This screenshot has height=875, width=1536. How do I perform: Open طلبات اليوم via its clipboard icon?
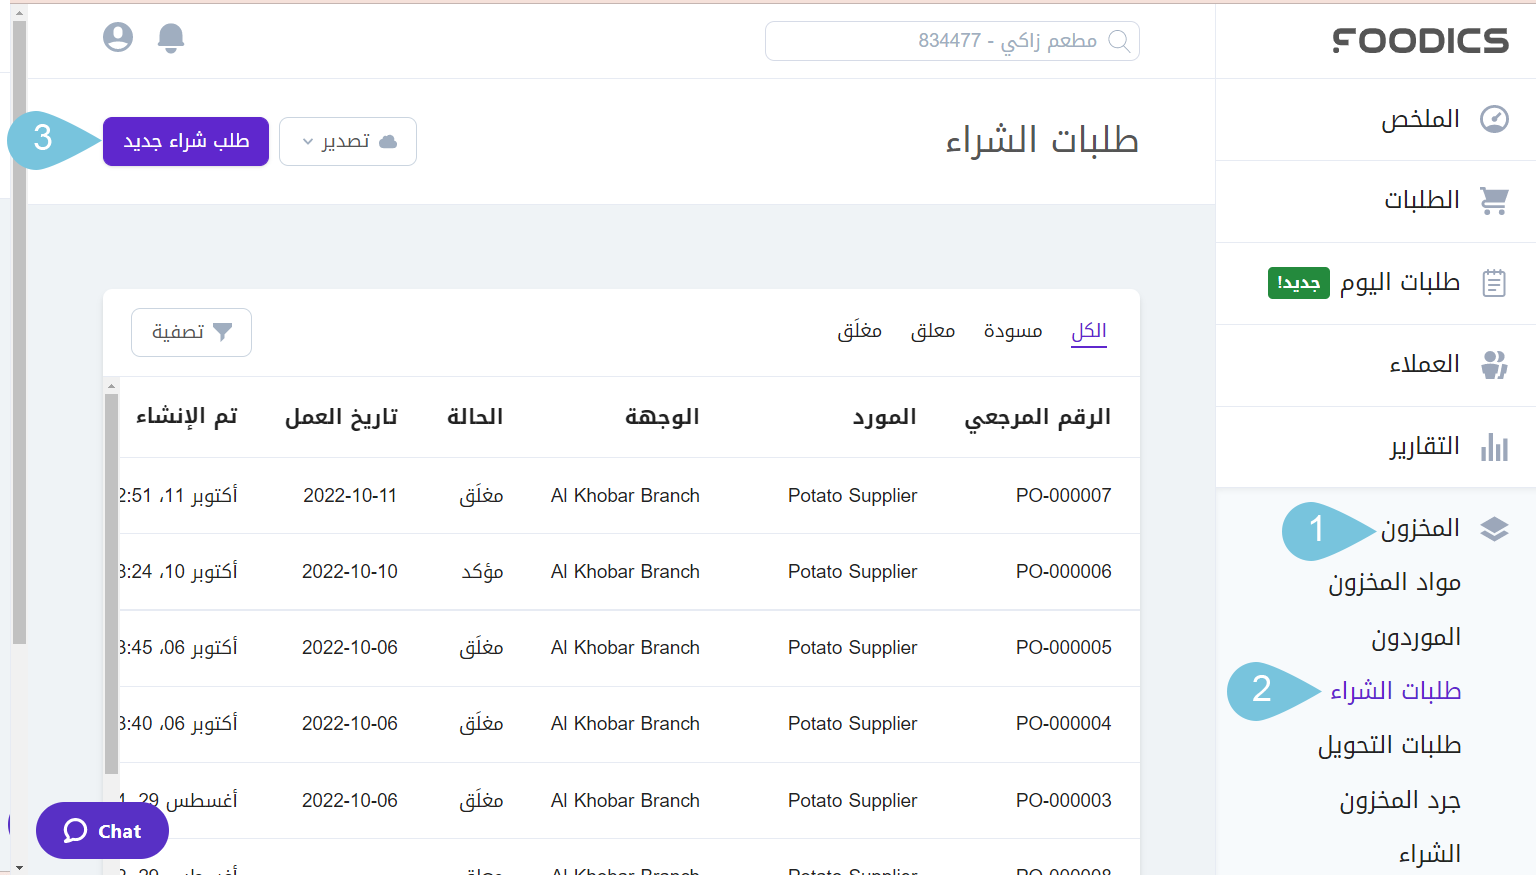[x=1494, y=282]
